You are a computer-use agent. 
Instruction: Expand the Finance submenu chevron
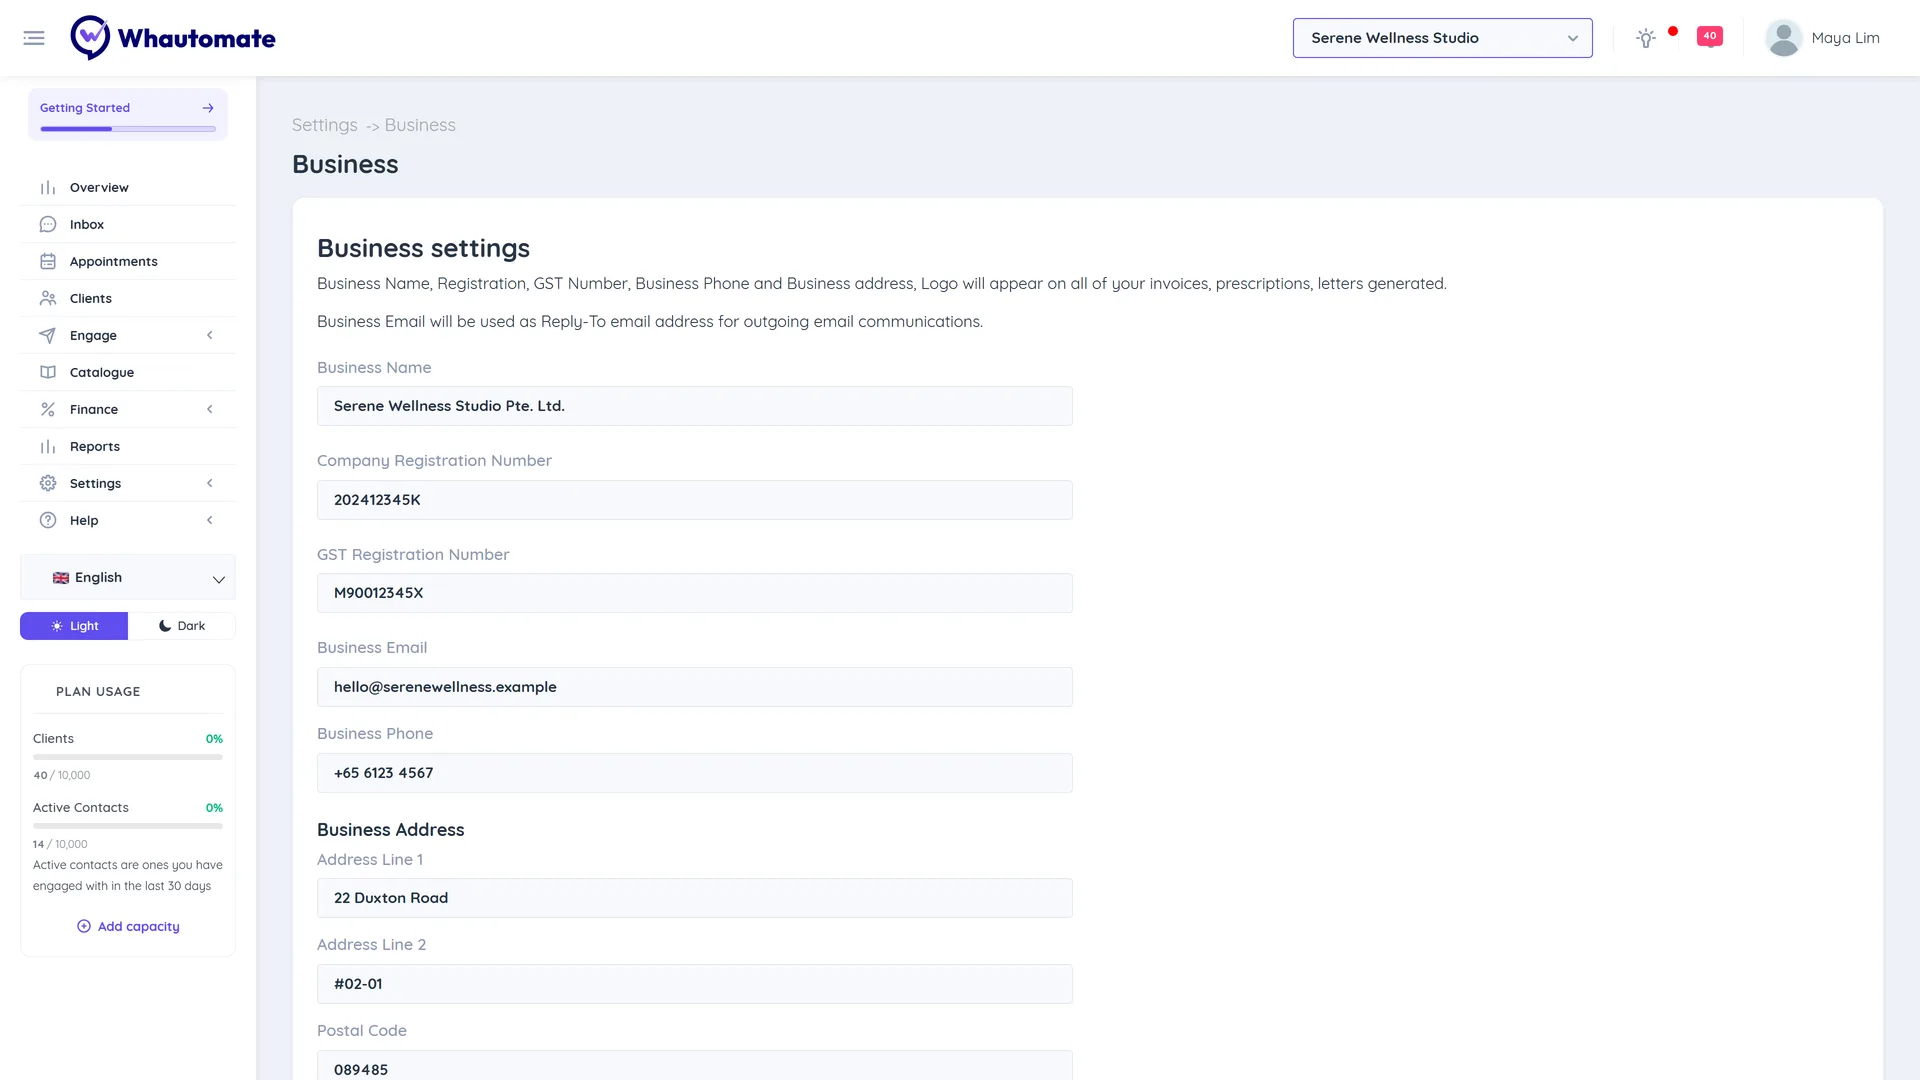210,410
